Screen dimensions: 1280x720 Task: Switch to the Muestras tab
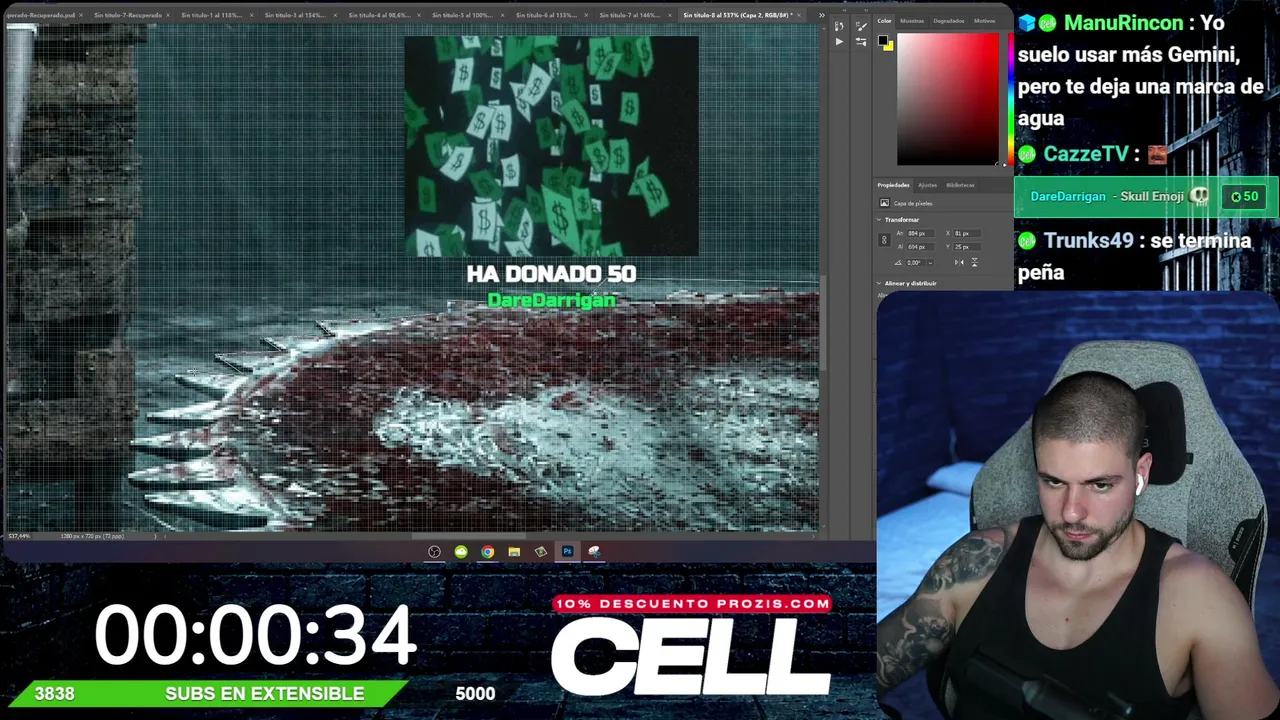(x=912, y=20)
